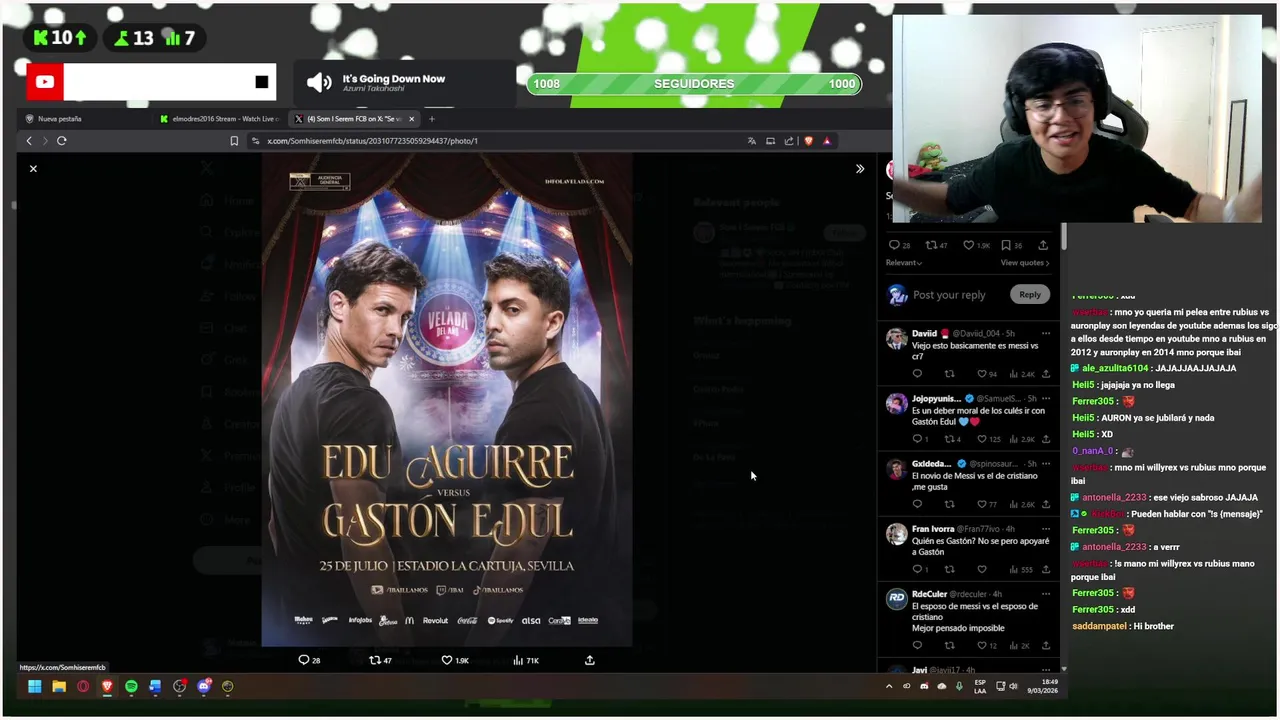Image resolution: width=1280 pixels, height=720 pixels.
Task: Open Opera browser from the taskbar
Action: (x=83, y=686)
